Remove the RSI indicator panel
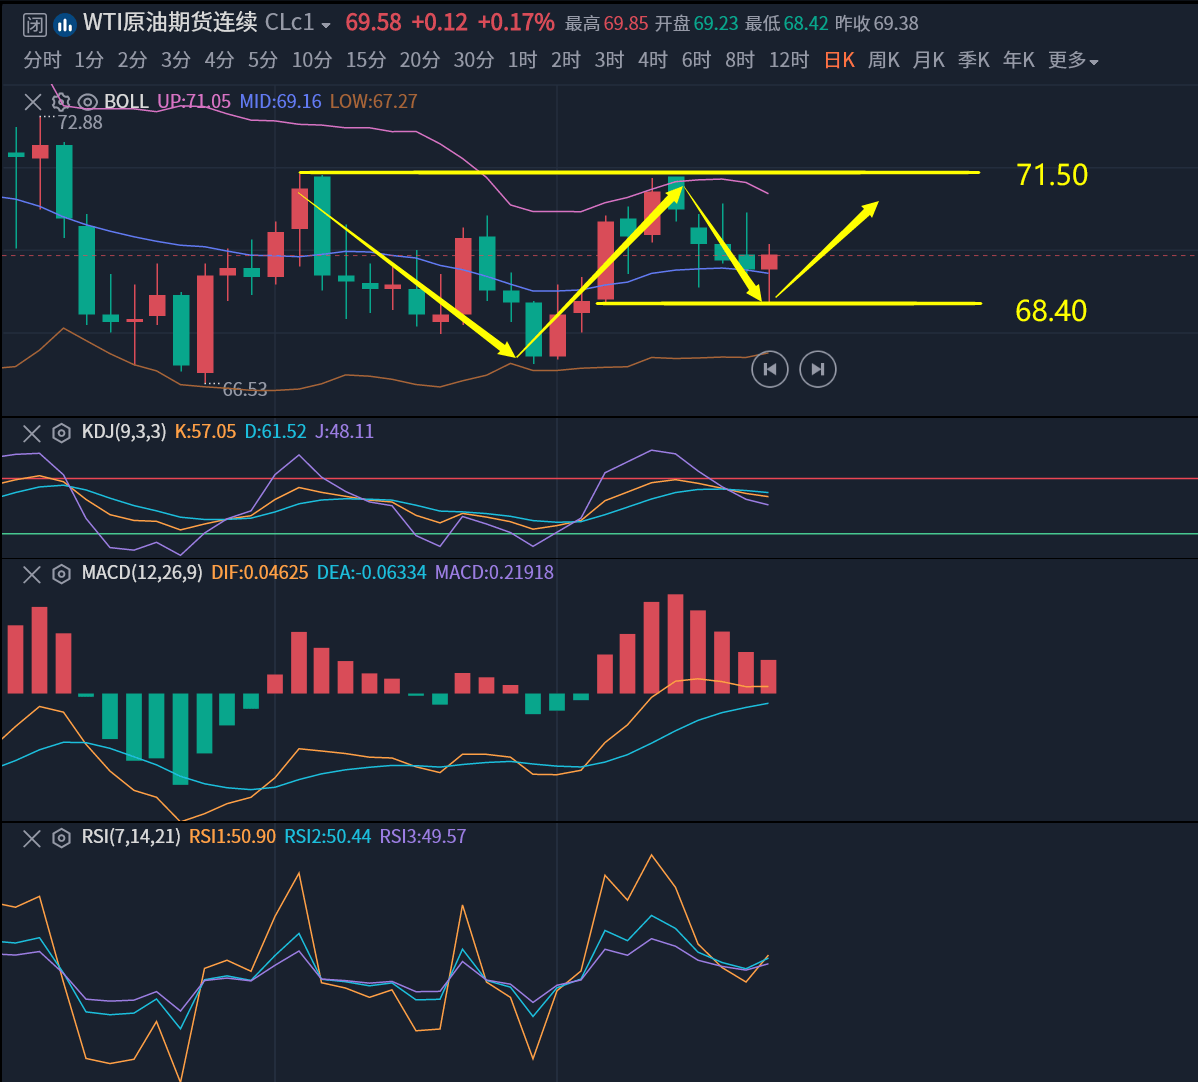 tap(33, 838)
